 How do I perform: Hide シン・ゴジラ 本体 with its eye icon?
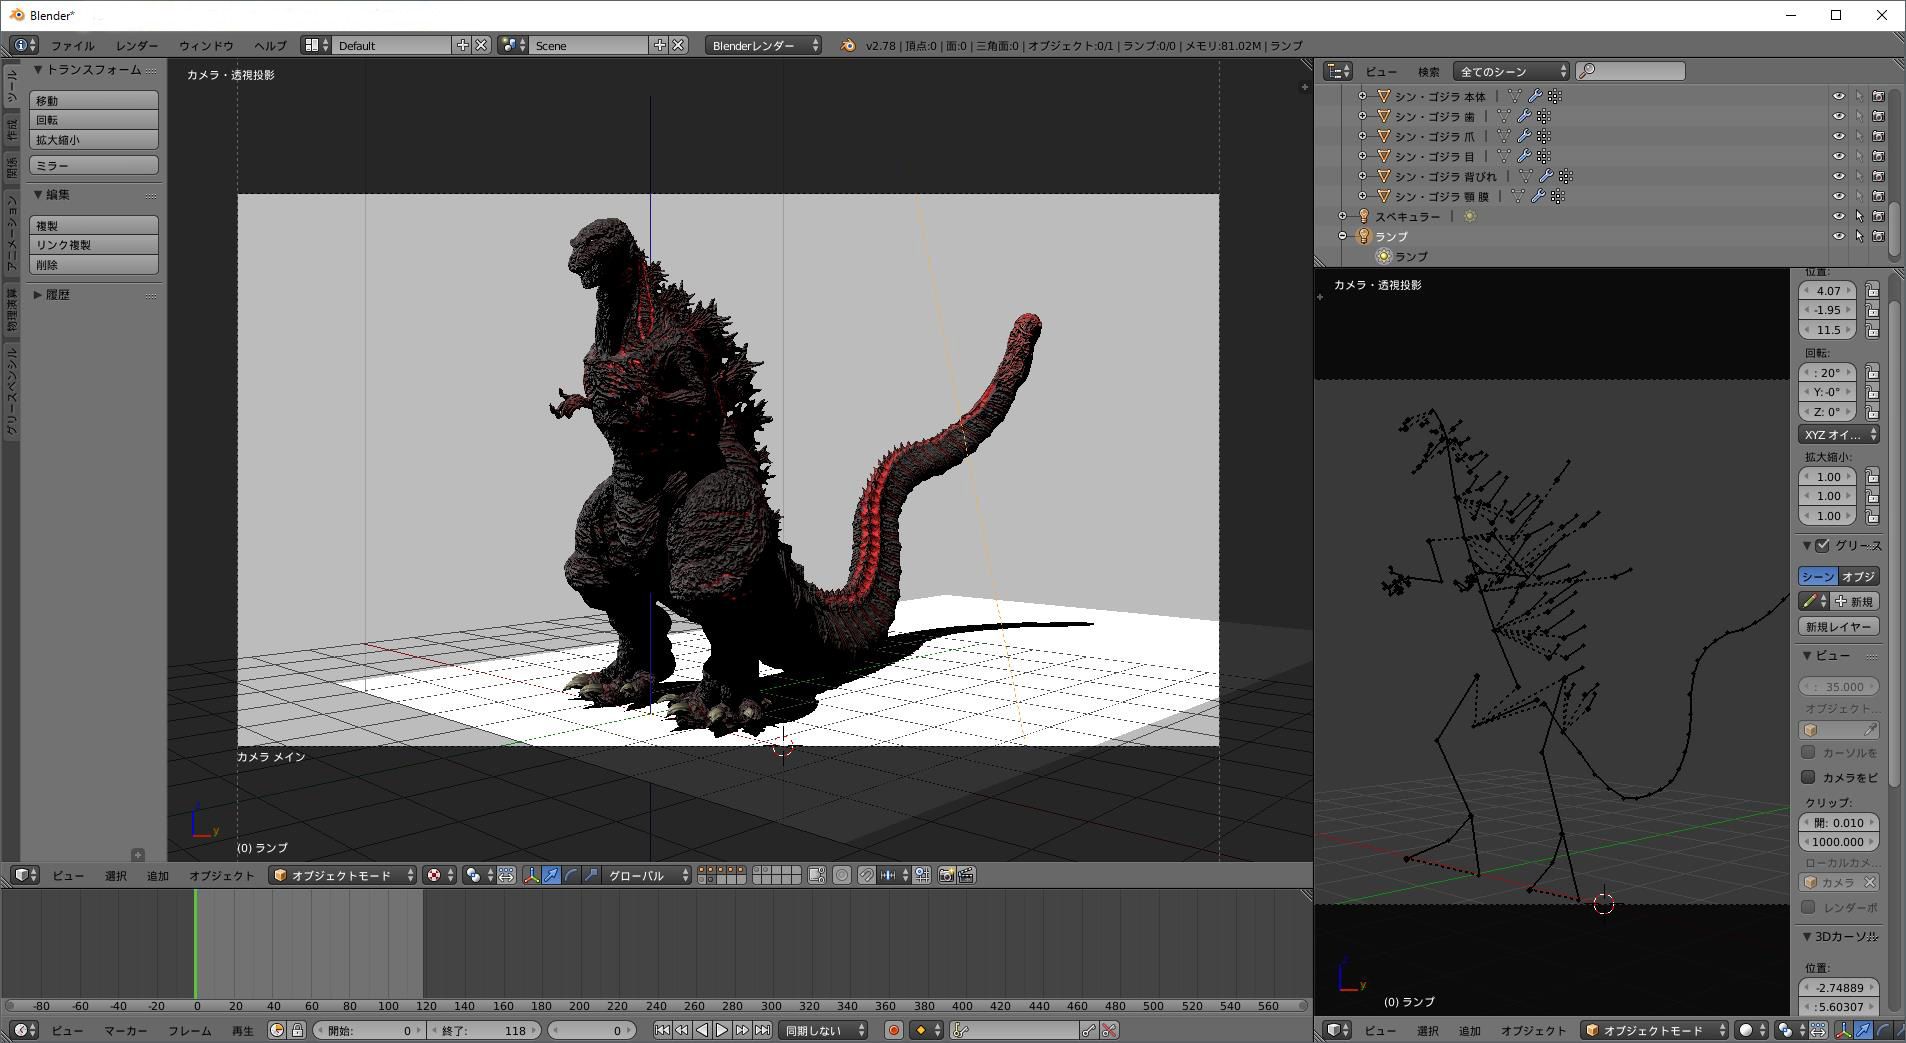1838,97
